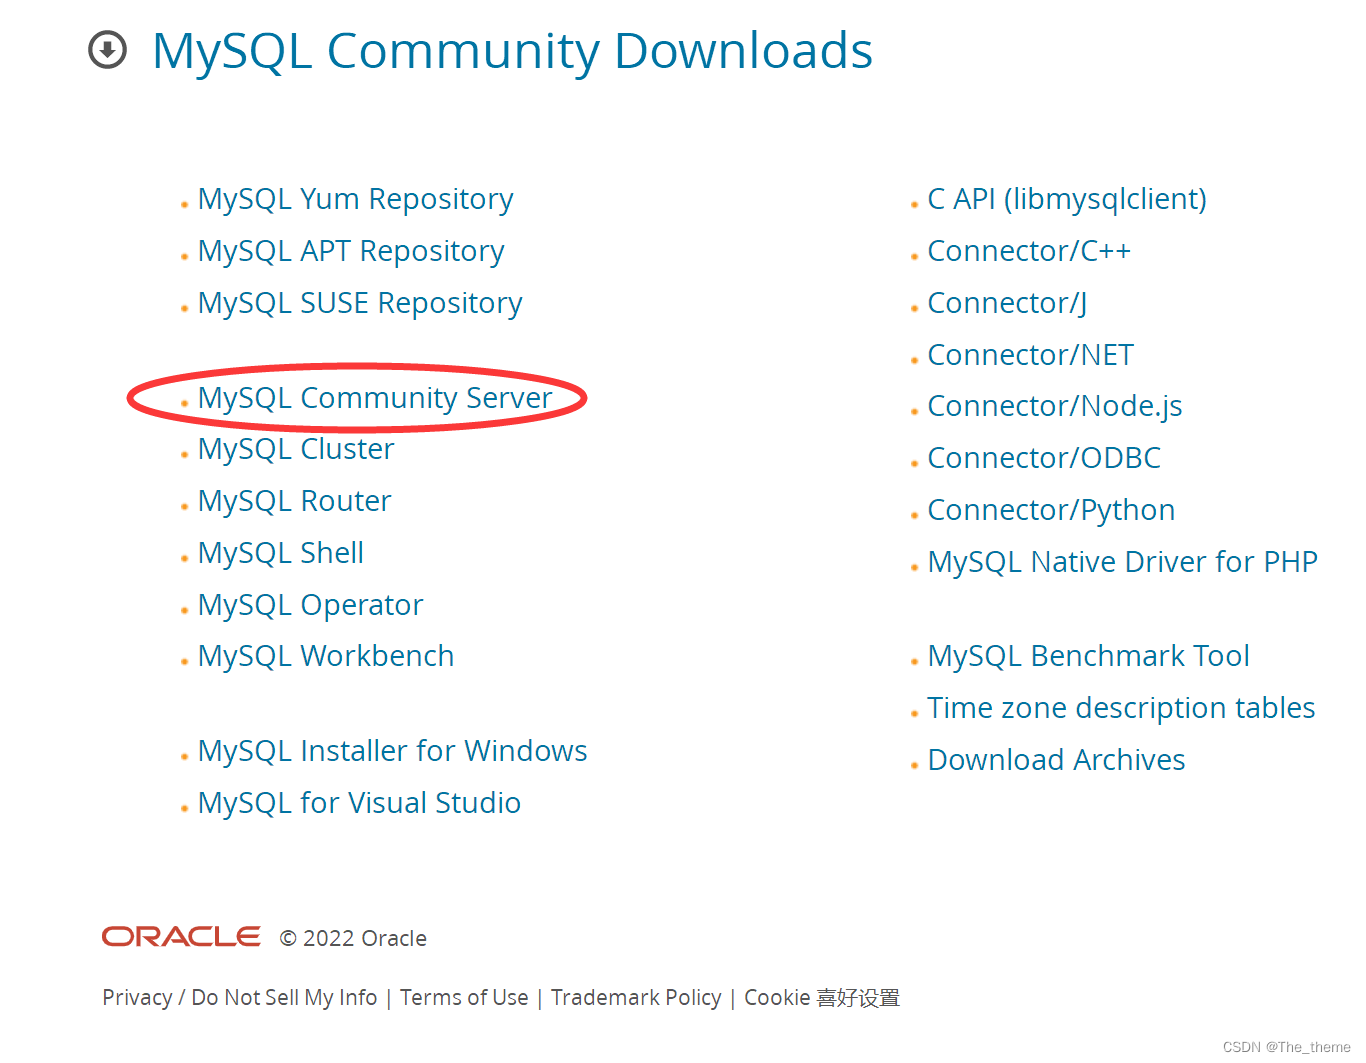Image resolution: width=1366 pixels, height=1063 pixels.
Task: Open the Connector/NET link
Action: click(1031, 355)
